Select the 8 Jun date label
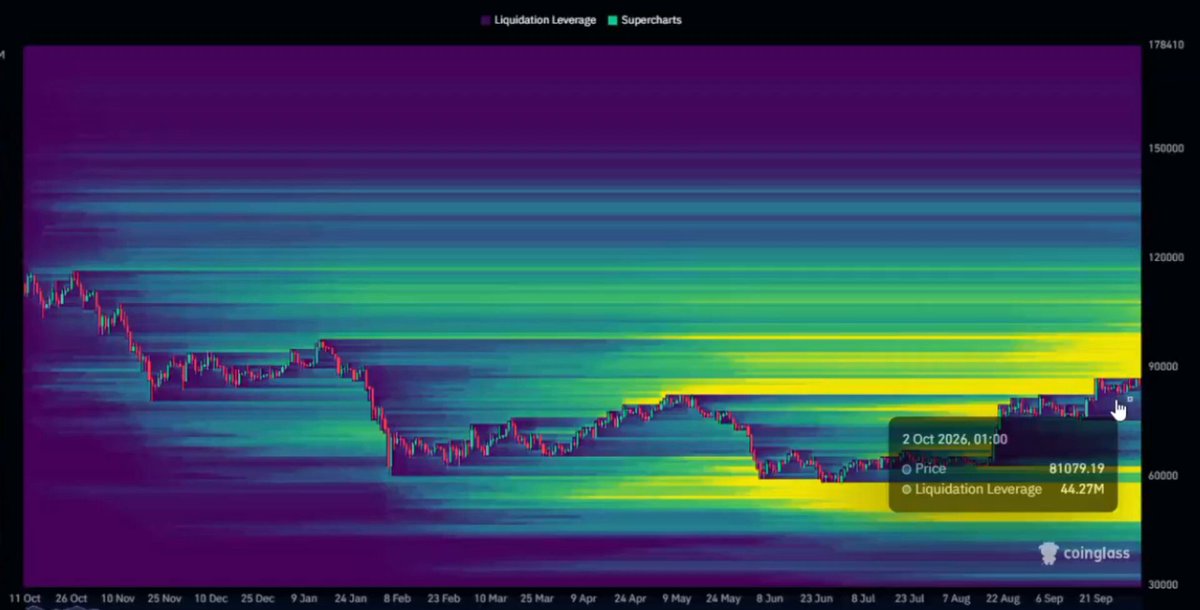This screenshot has height=610, width=1200. coord(770,598)
